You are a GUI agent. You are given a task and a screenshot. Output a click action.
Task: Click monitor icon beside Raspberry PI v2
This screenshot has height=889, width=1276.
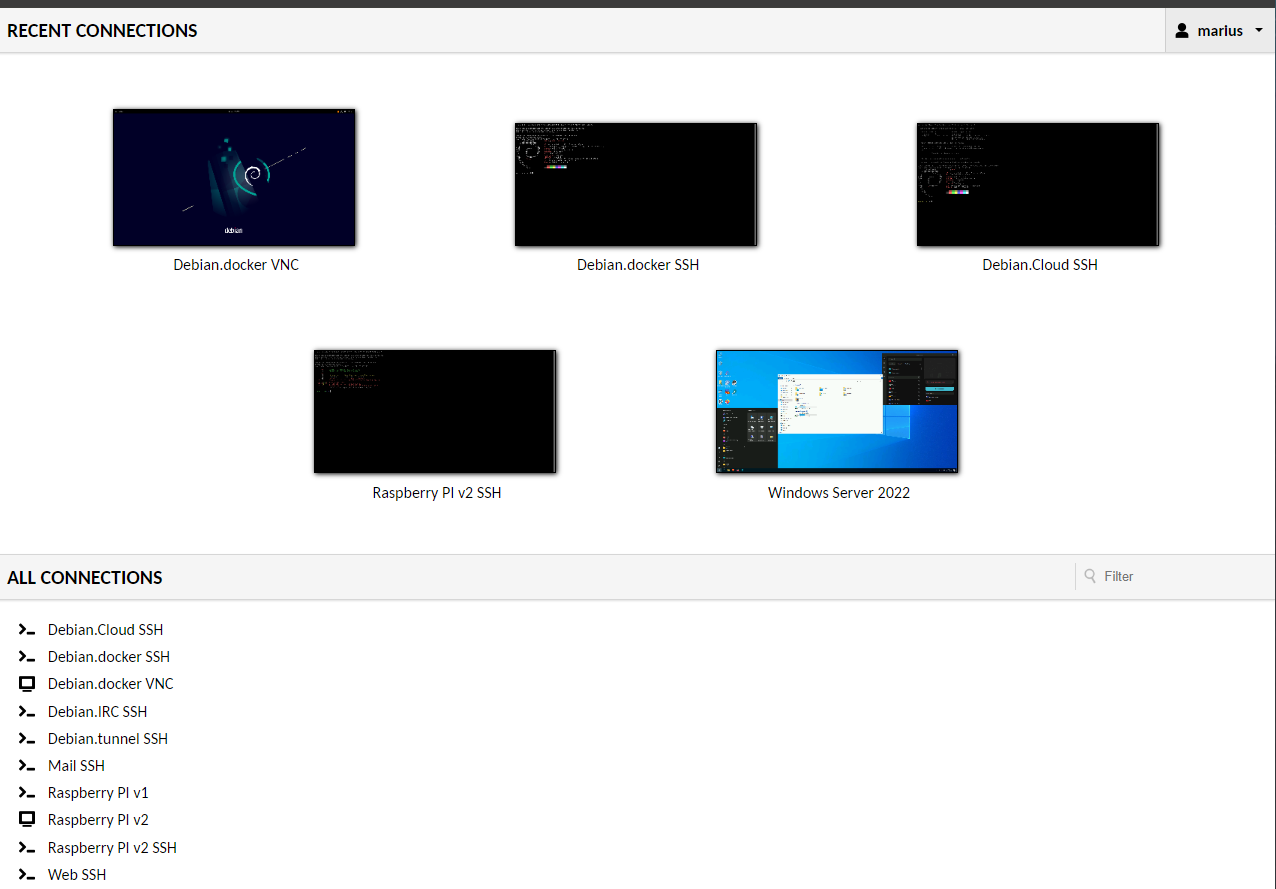[x=27, y=820]
